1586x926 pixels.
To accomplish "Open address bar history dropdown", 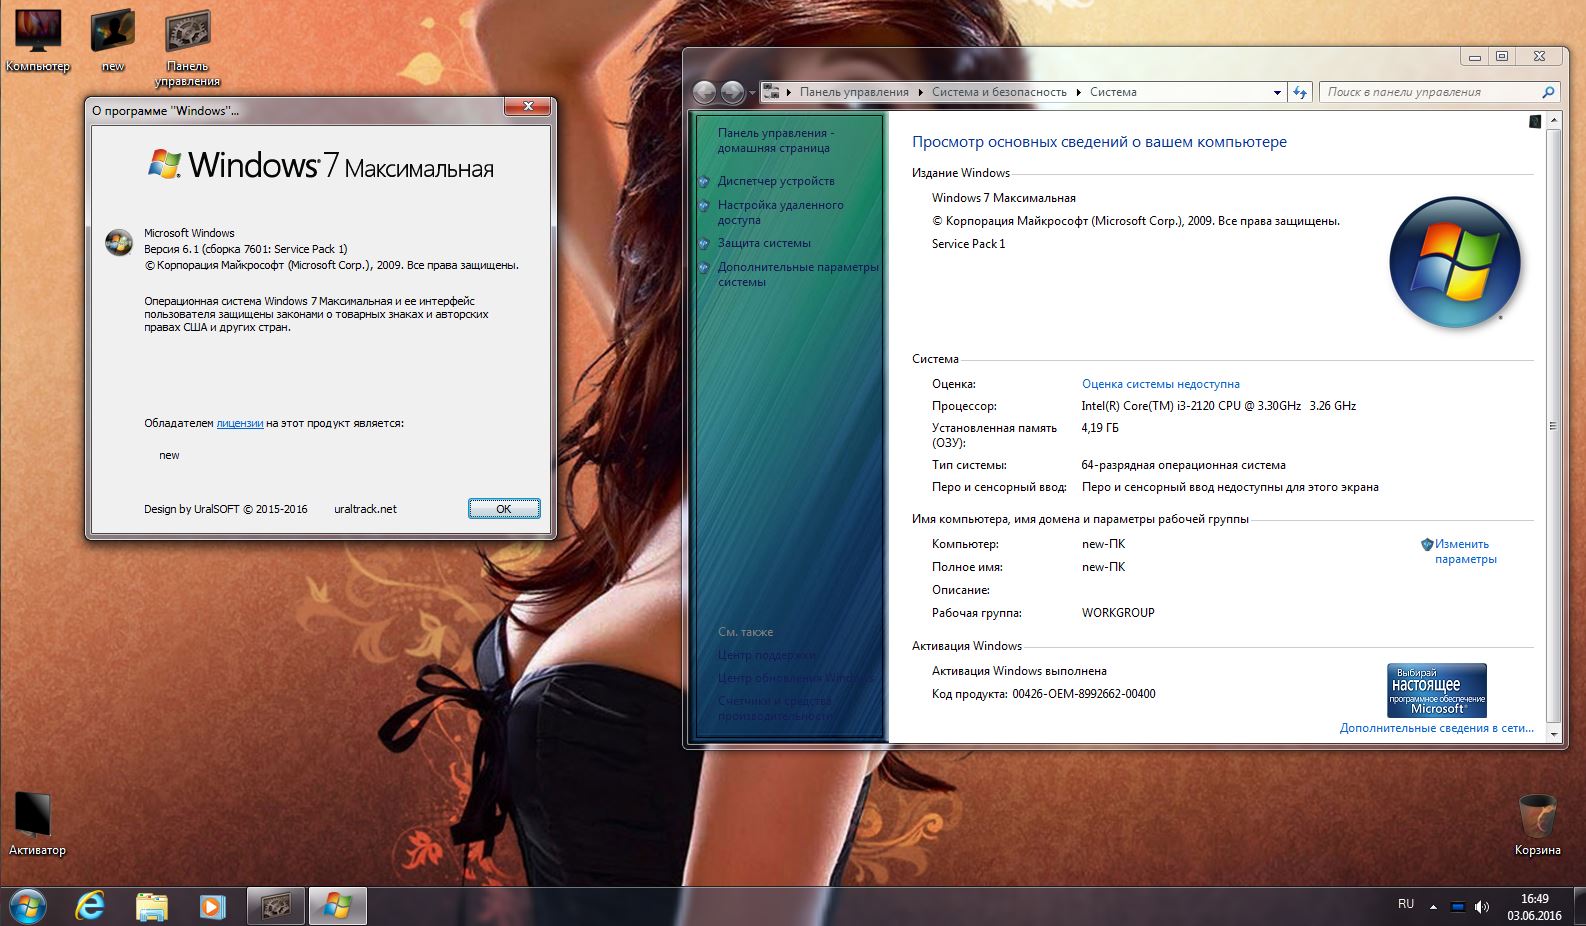I will tap(1277, 92).
